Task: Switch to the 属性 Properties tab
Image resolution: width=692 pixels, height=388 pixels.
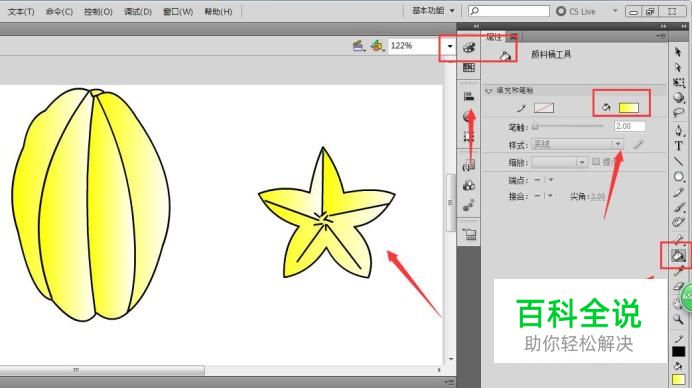Action: click(493, 37)
